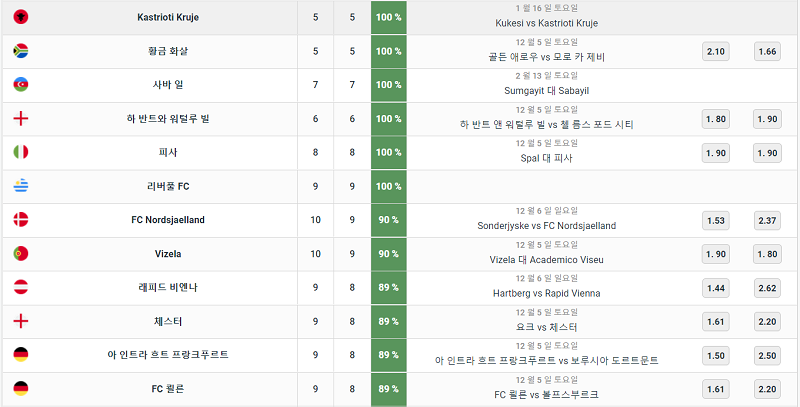Click the Portugal flag next to Vizela
Screen dimensions: 800x407
click(21, 253)
